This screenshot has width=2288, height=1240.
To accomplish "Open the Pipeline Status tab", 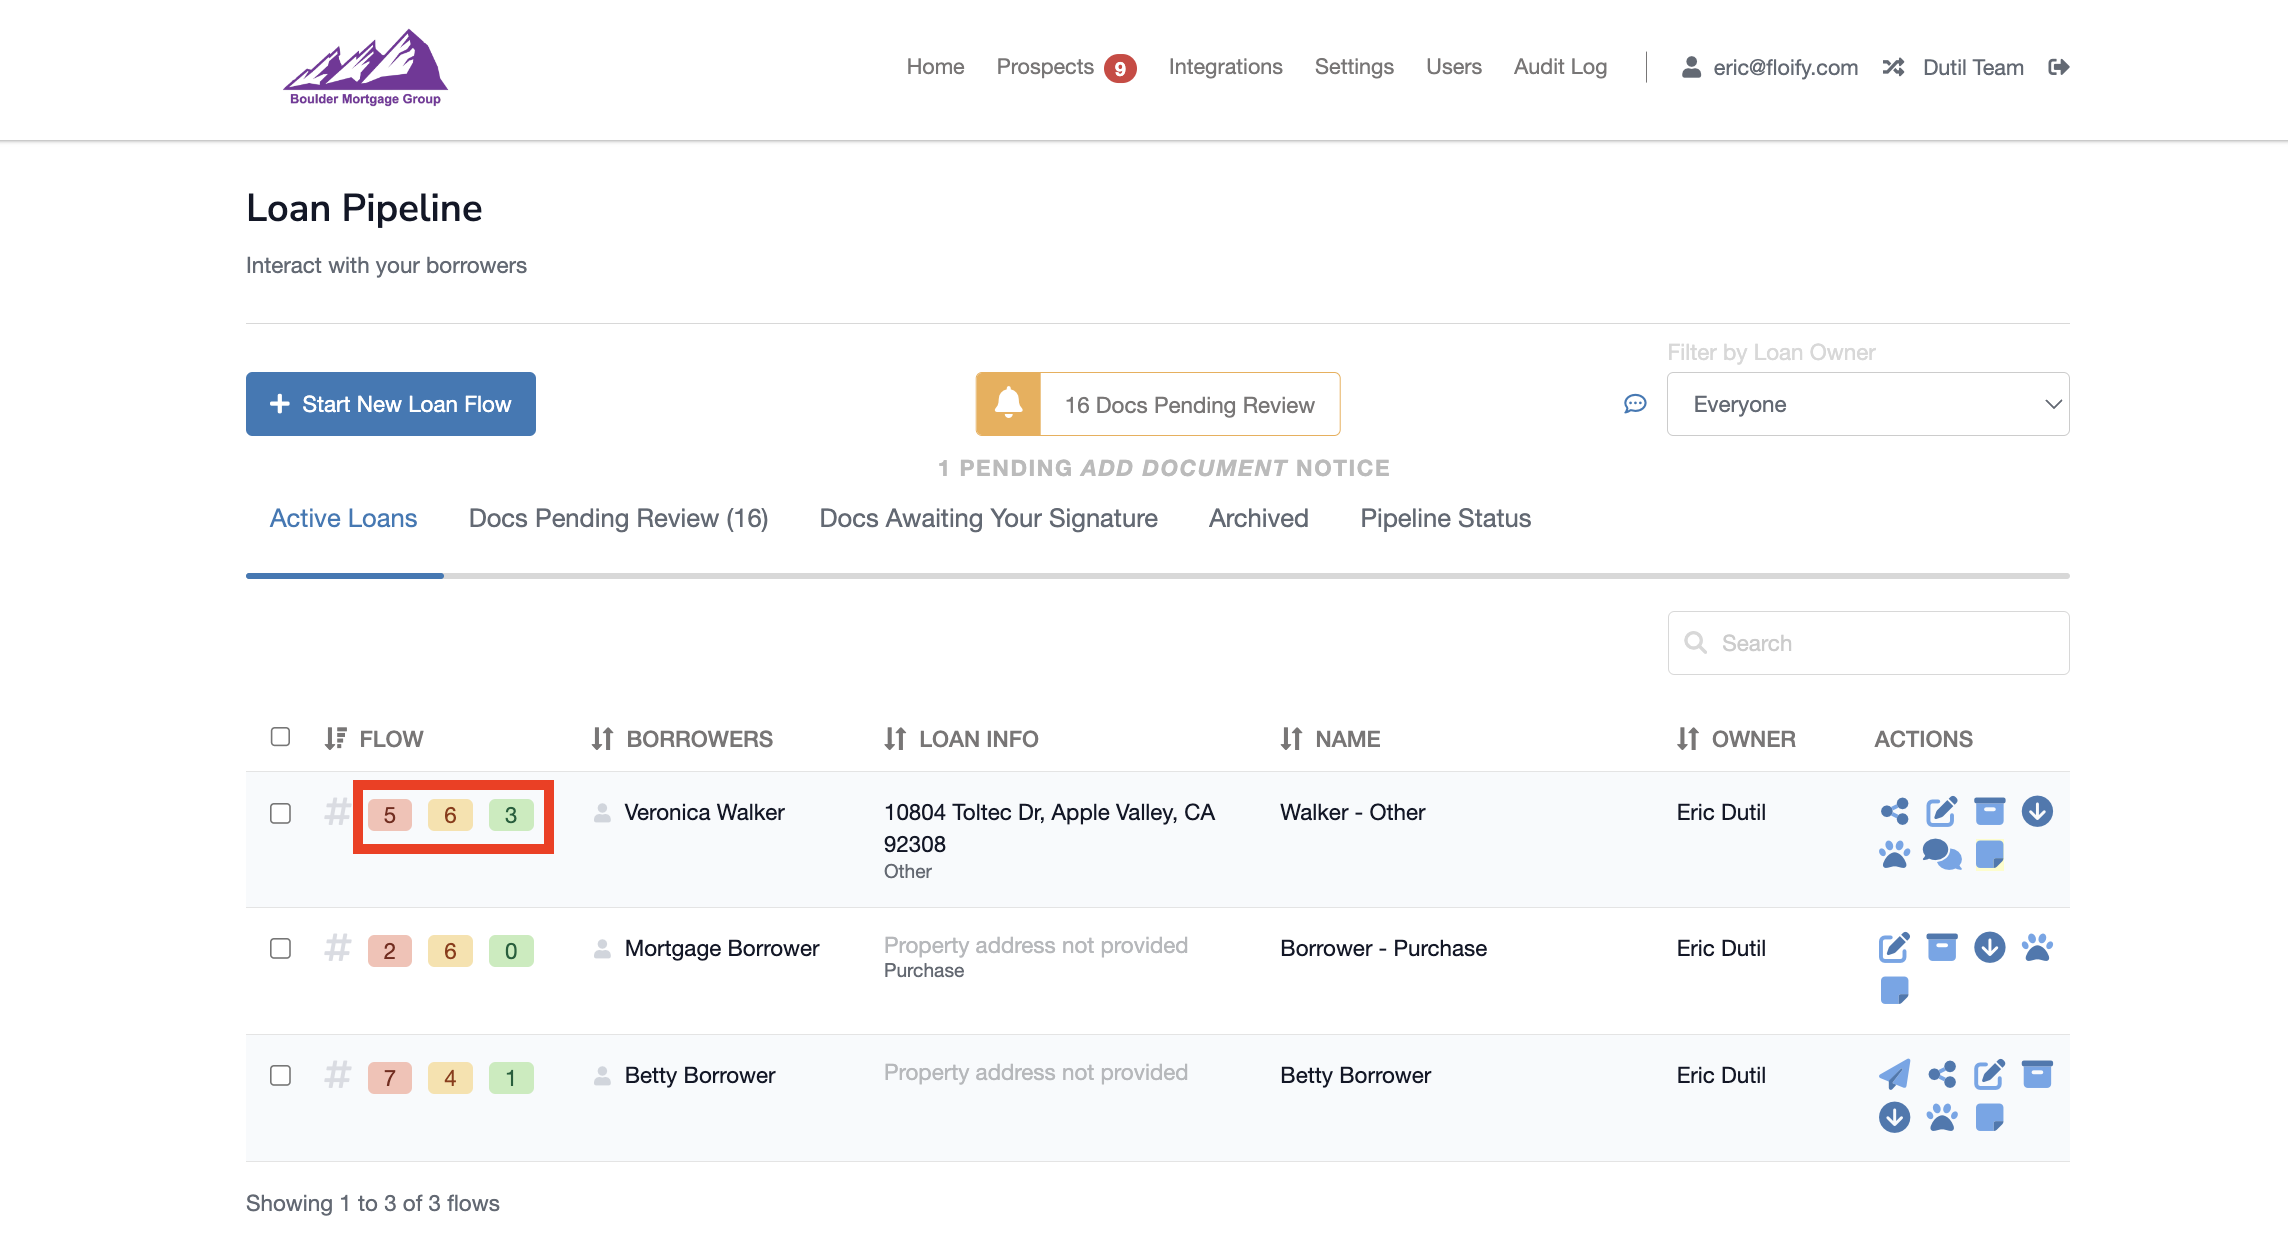I will click(1445, 518).
